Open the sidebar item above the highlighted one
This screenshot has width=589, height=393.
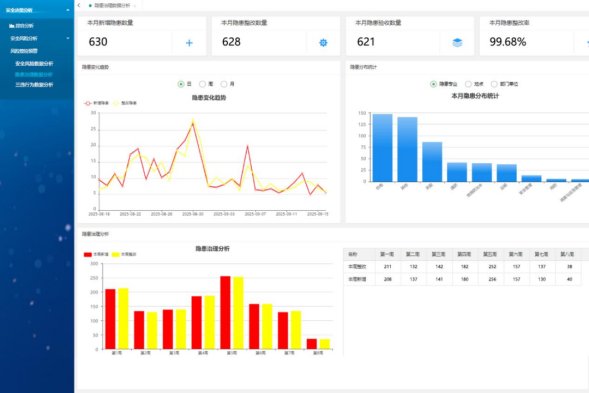[x=34, y=64]
